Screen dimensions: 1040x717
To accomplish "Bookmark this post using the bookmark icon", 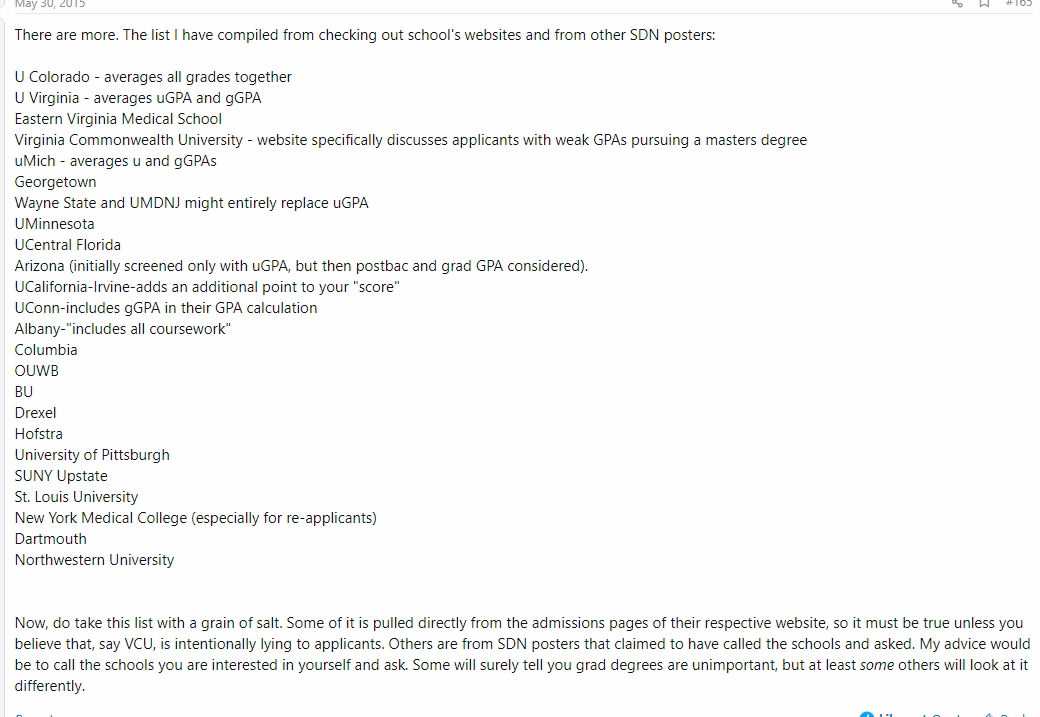I will click(x=984, y=3).
